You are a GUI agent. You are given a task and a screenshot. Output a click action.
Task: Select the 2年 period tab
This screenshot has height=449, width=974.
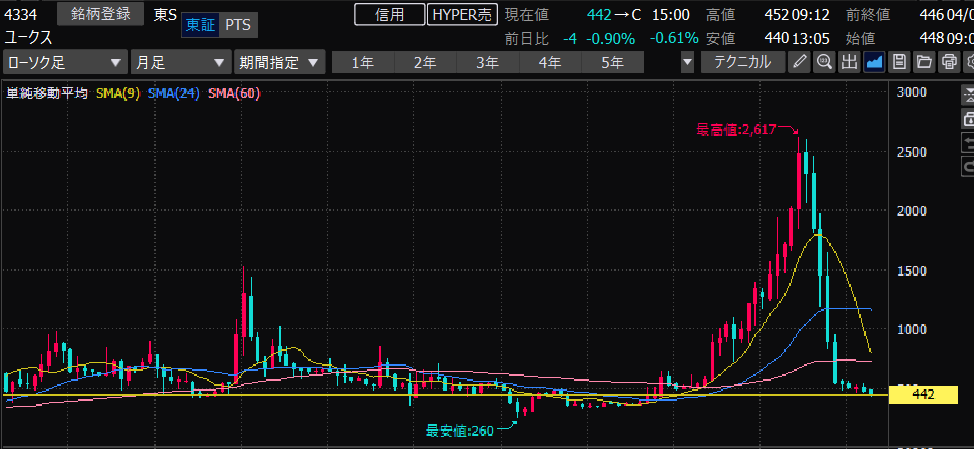tap(426, 63)
